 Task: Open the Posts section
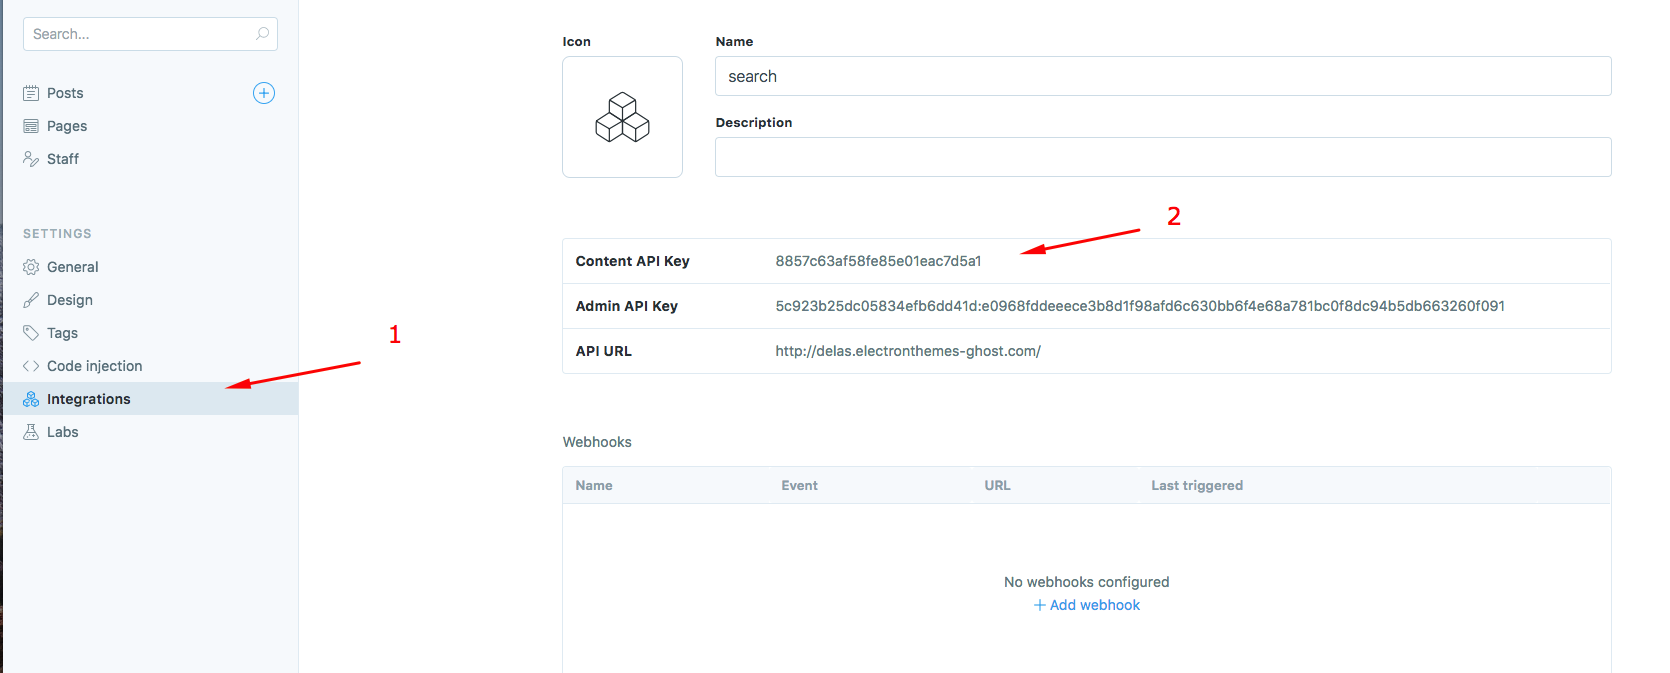click(x=65, y=93)
